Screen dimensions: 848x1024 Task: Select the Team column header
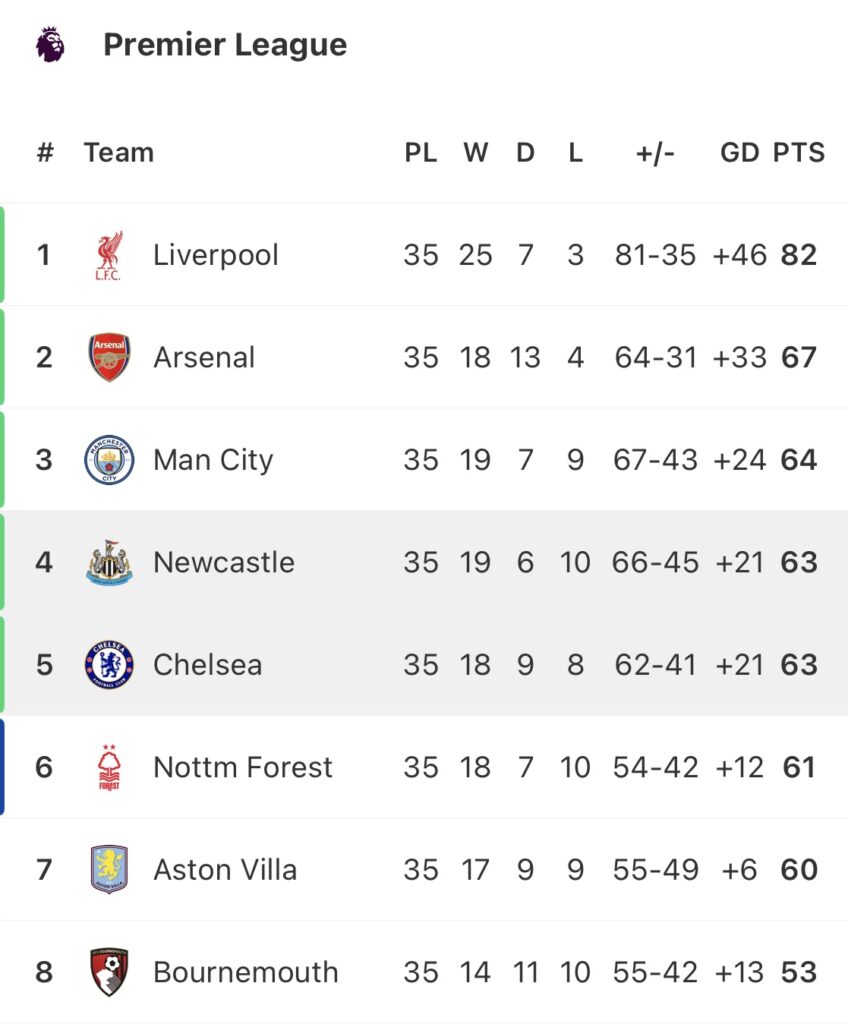coord(119,153)
